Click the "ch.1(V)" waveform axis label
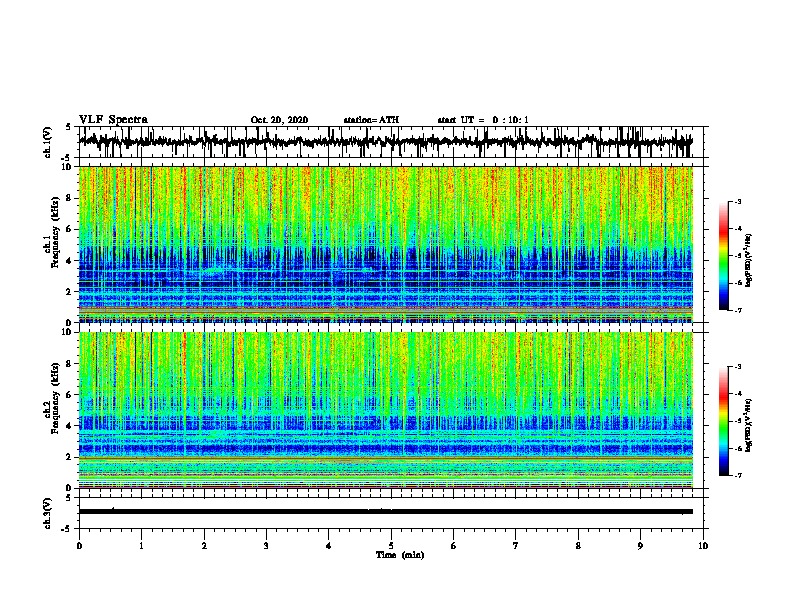The height and width of the screenshot is (612, 792). 48,142
